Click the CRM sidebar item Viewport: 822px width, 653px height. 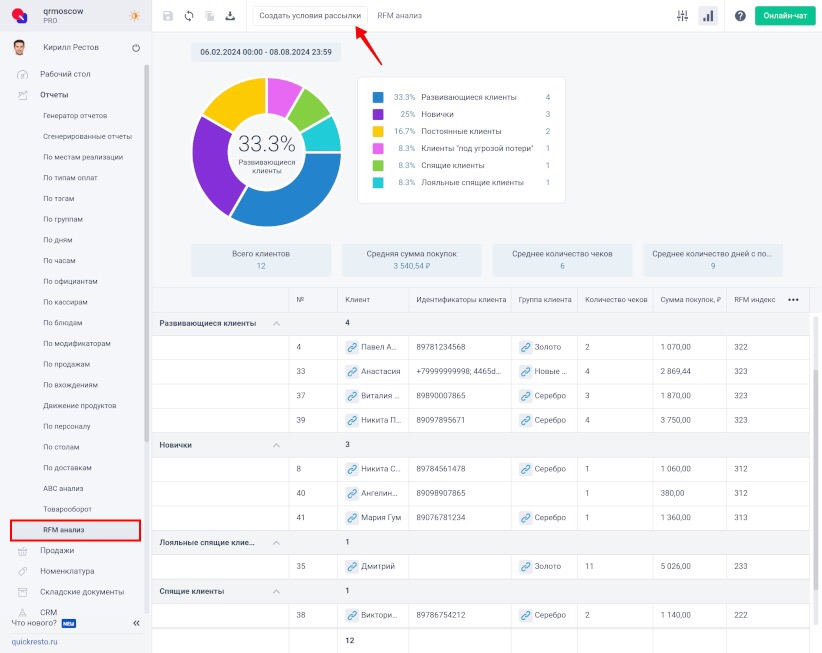48,612
